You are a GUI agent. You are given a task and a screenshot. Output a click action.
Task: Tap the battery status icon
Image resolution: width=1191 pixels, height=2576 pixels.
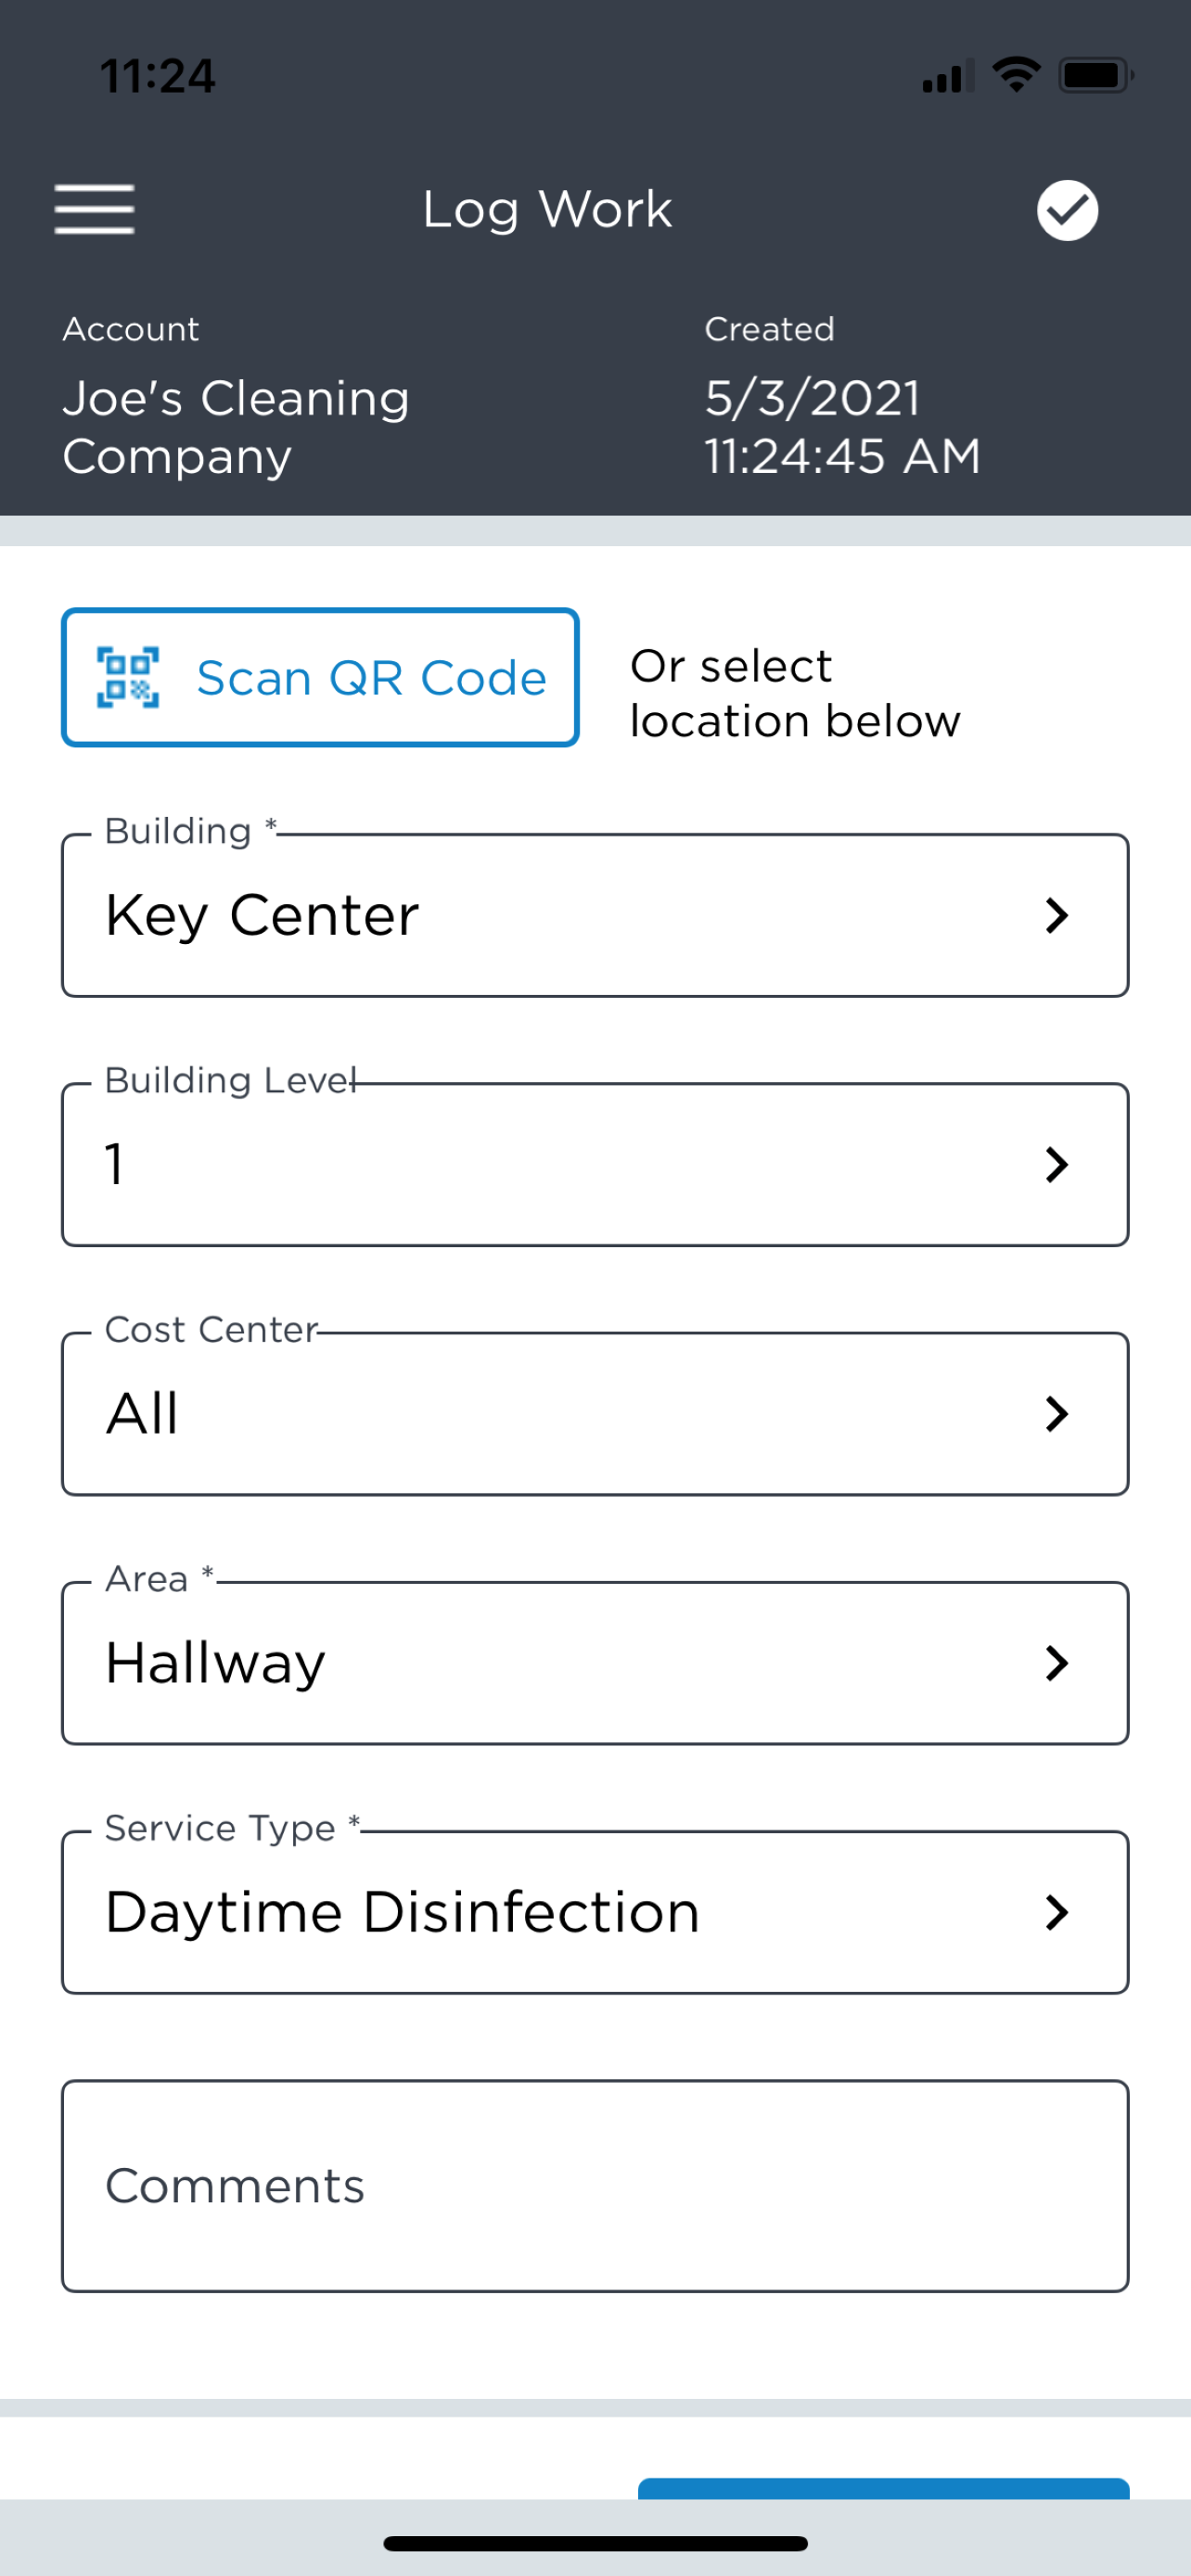coord(1095,75)
